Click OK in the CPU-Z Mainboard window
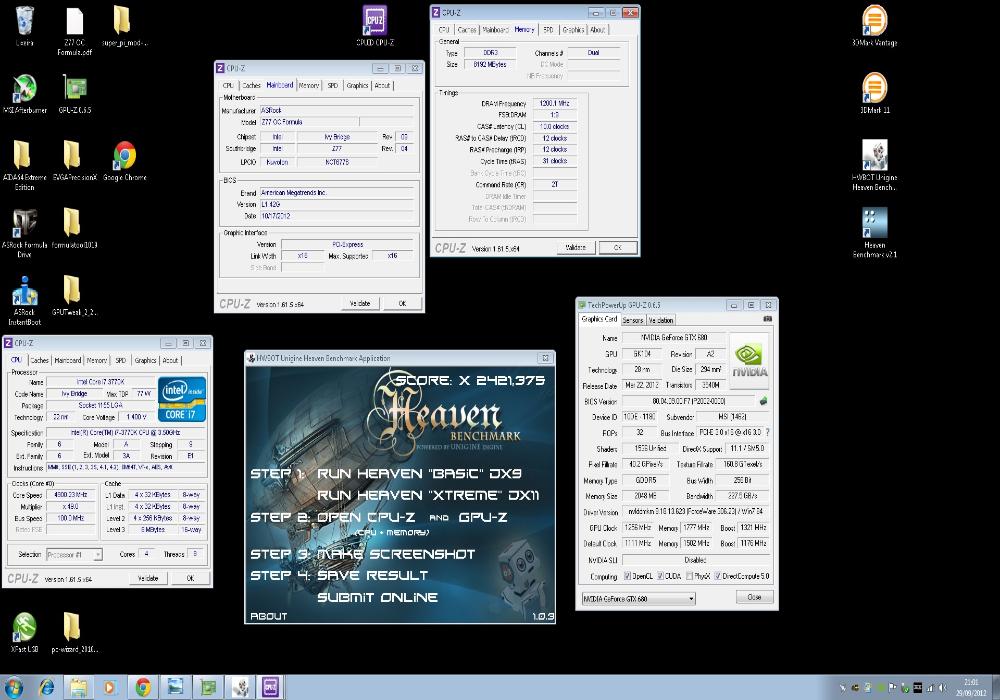Viewport: 1000px width, 700px height. point(402,303)
